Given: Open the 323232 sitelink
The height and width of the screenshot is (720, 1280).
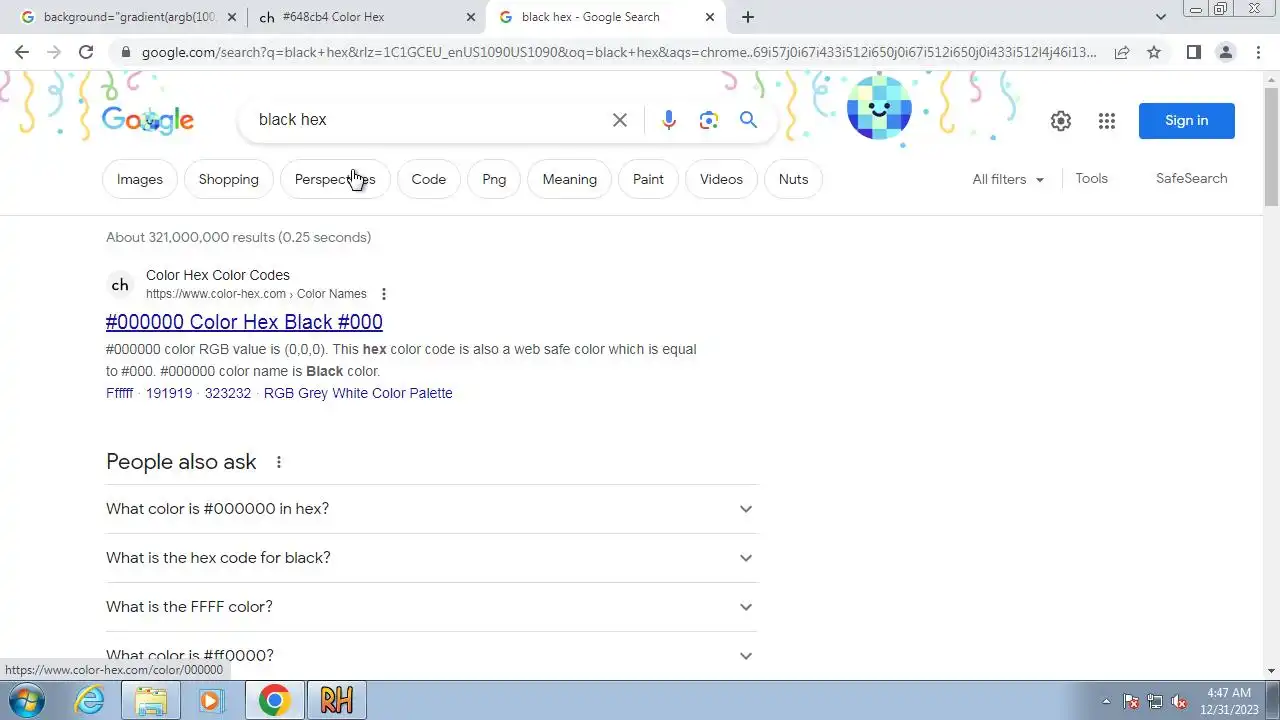Looking at the screenshot, I should (228, 393).
